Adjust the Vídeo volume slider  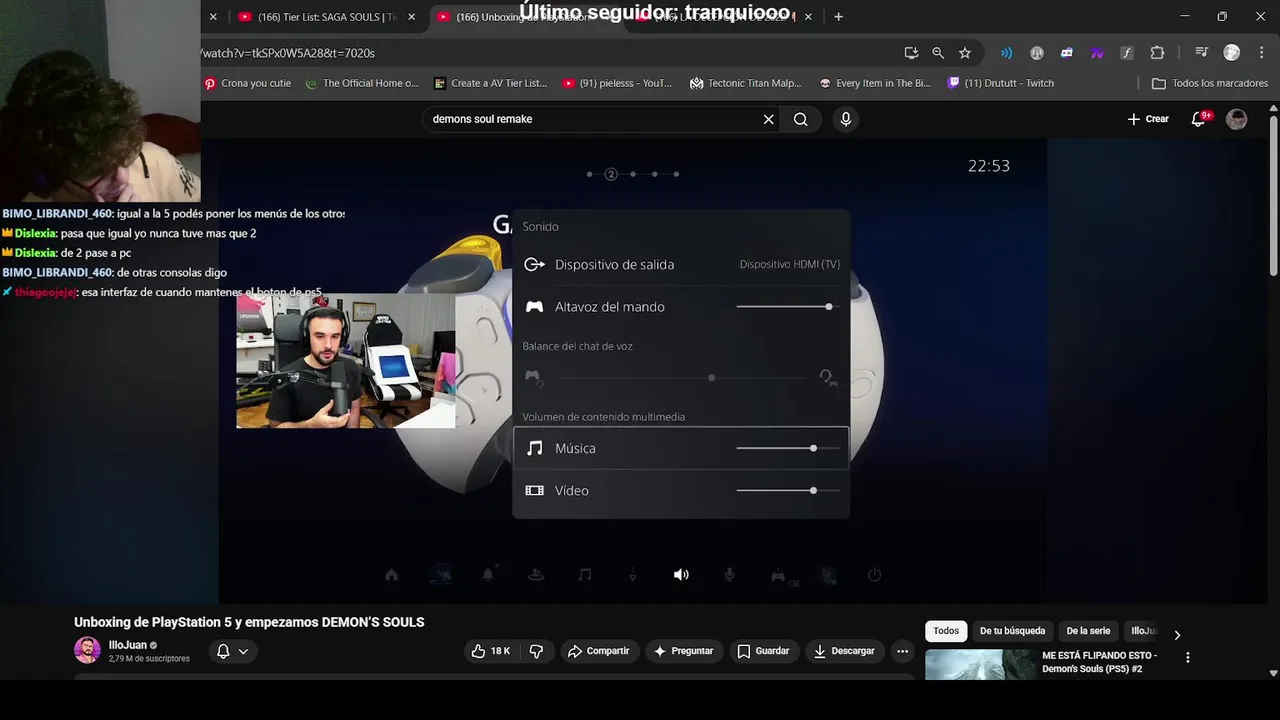pyautogui.click(x=788, y=490)
